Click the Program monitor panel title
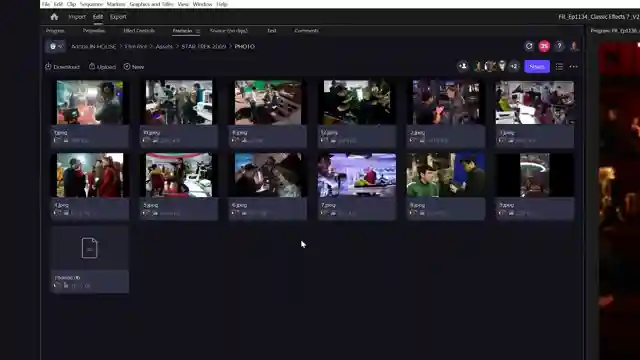The width and height of the screenshot is (640, 360). click(615, 31)
